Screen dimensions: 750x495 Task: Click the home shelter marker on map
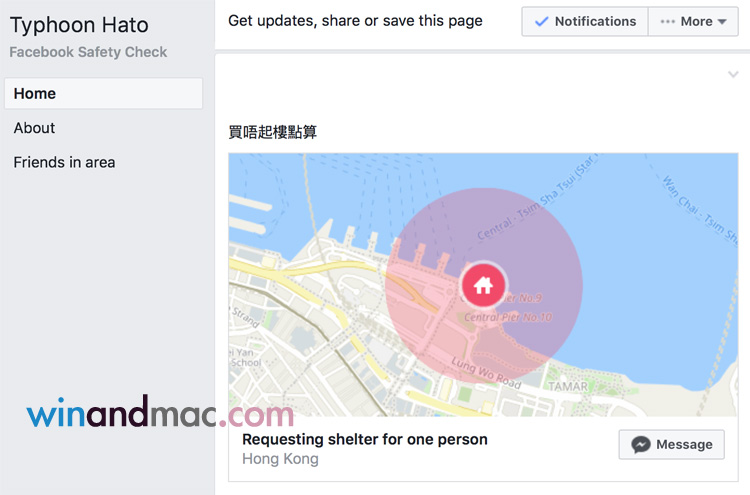click(484, 286)
